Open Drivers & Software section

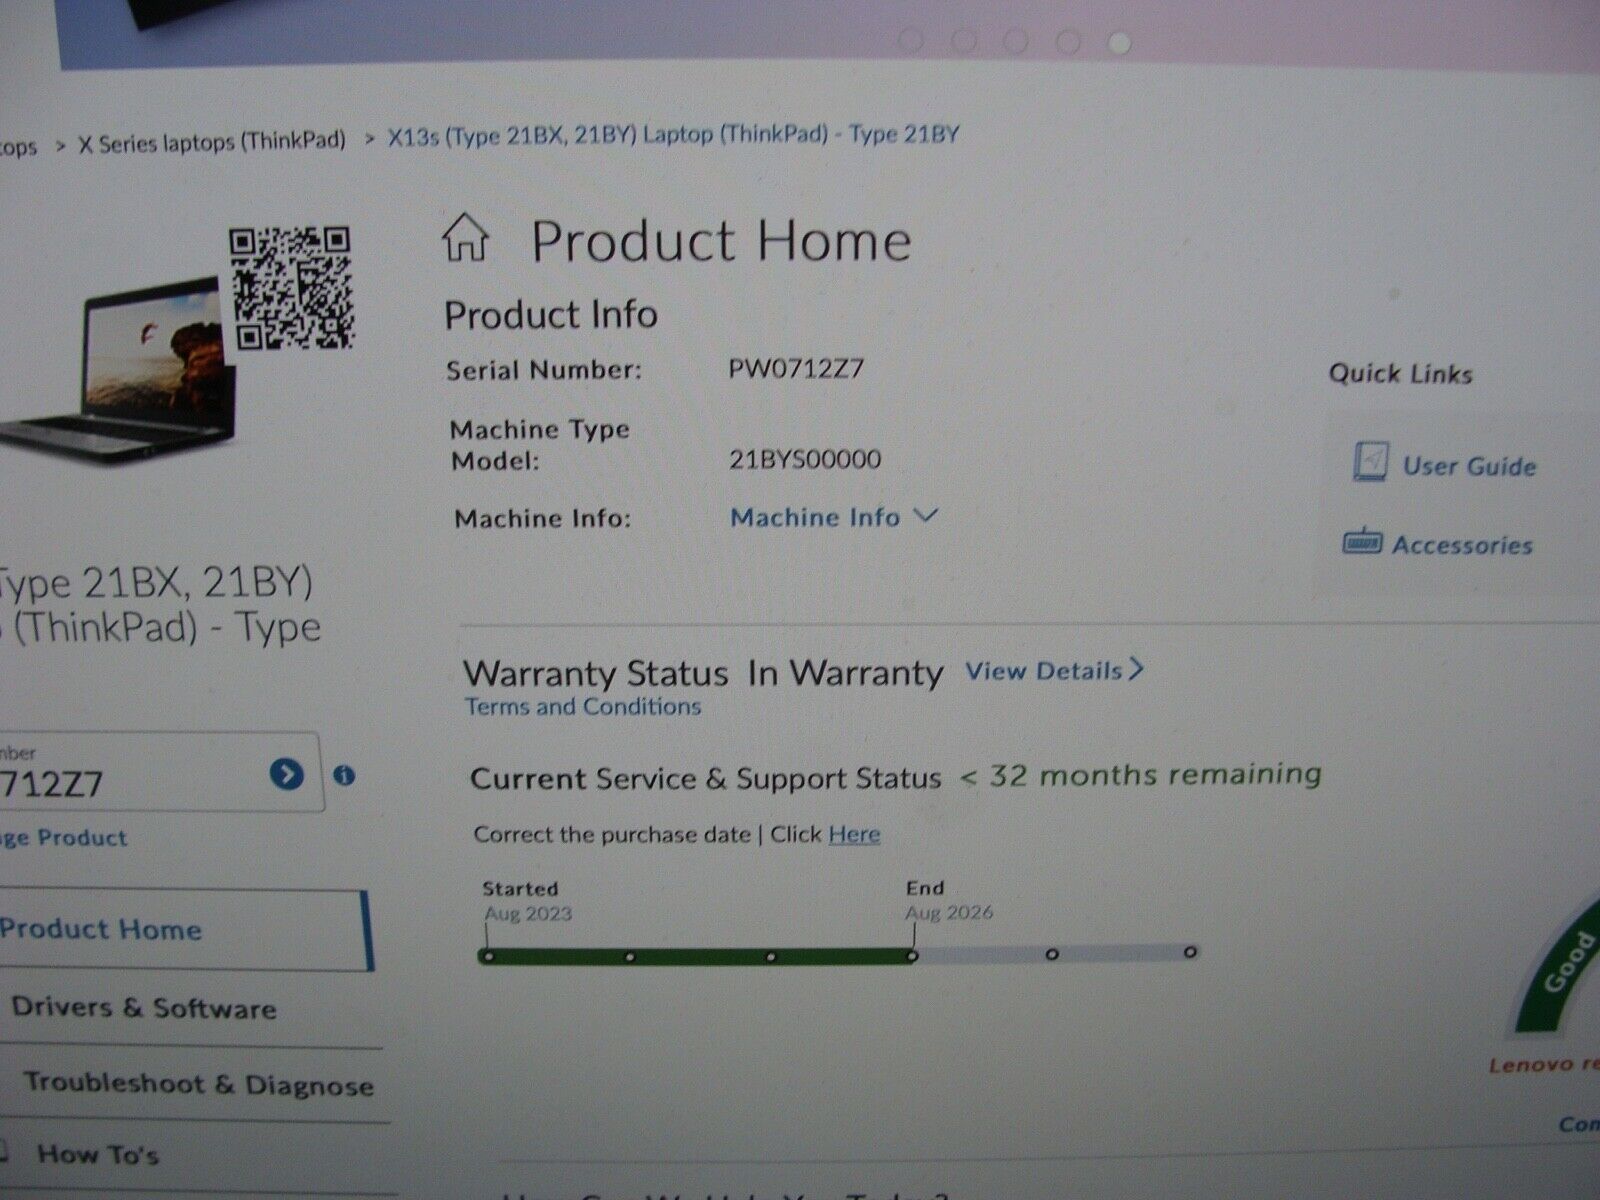(x=144, y=1008)
